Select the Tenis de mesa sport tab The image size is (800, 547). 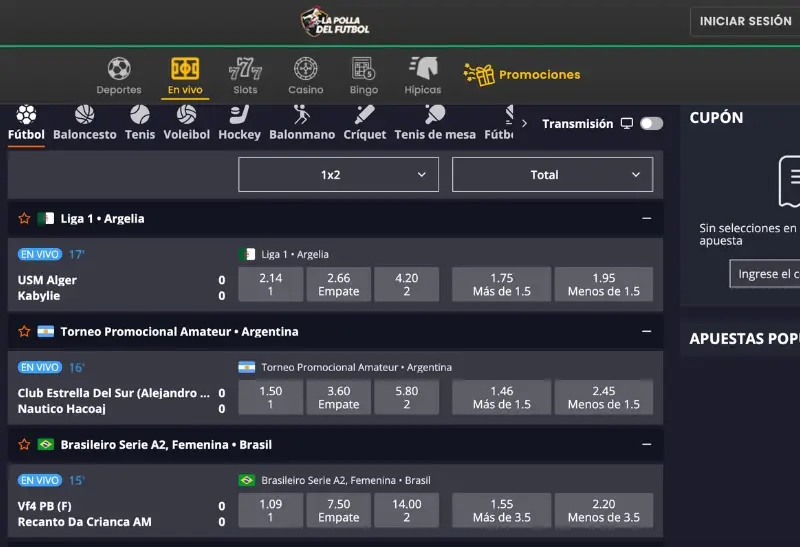(435, 123)
